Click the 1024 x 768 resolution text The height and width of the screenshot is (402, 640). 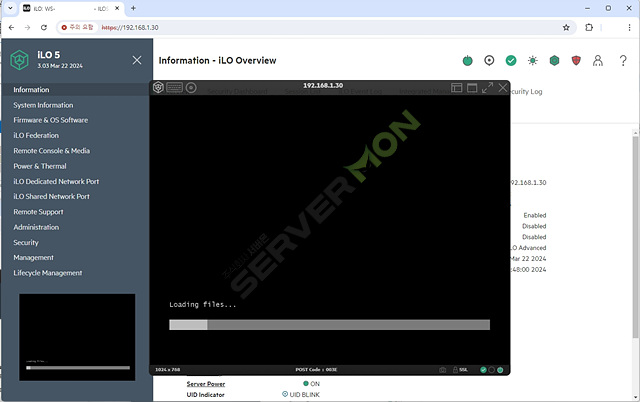(168, 370)
